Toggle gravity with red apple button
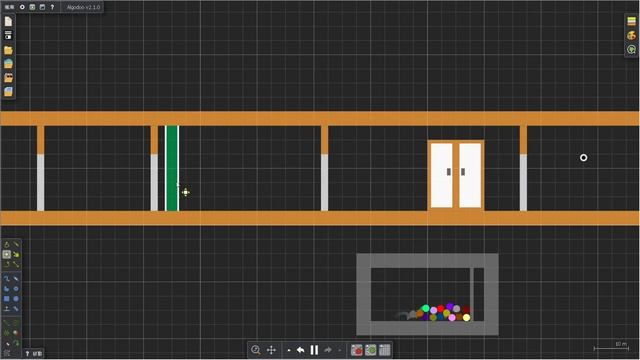Screen dimensions: 640x360 [x=357, y=350]
